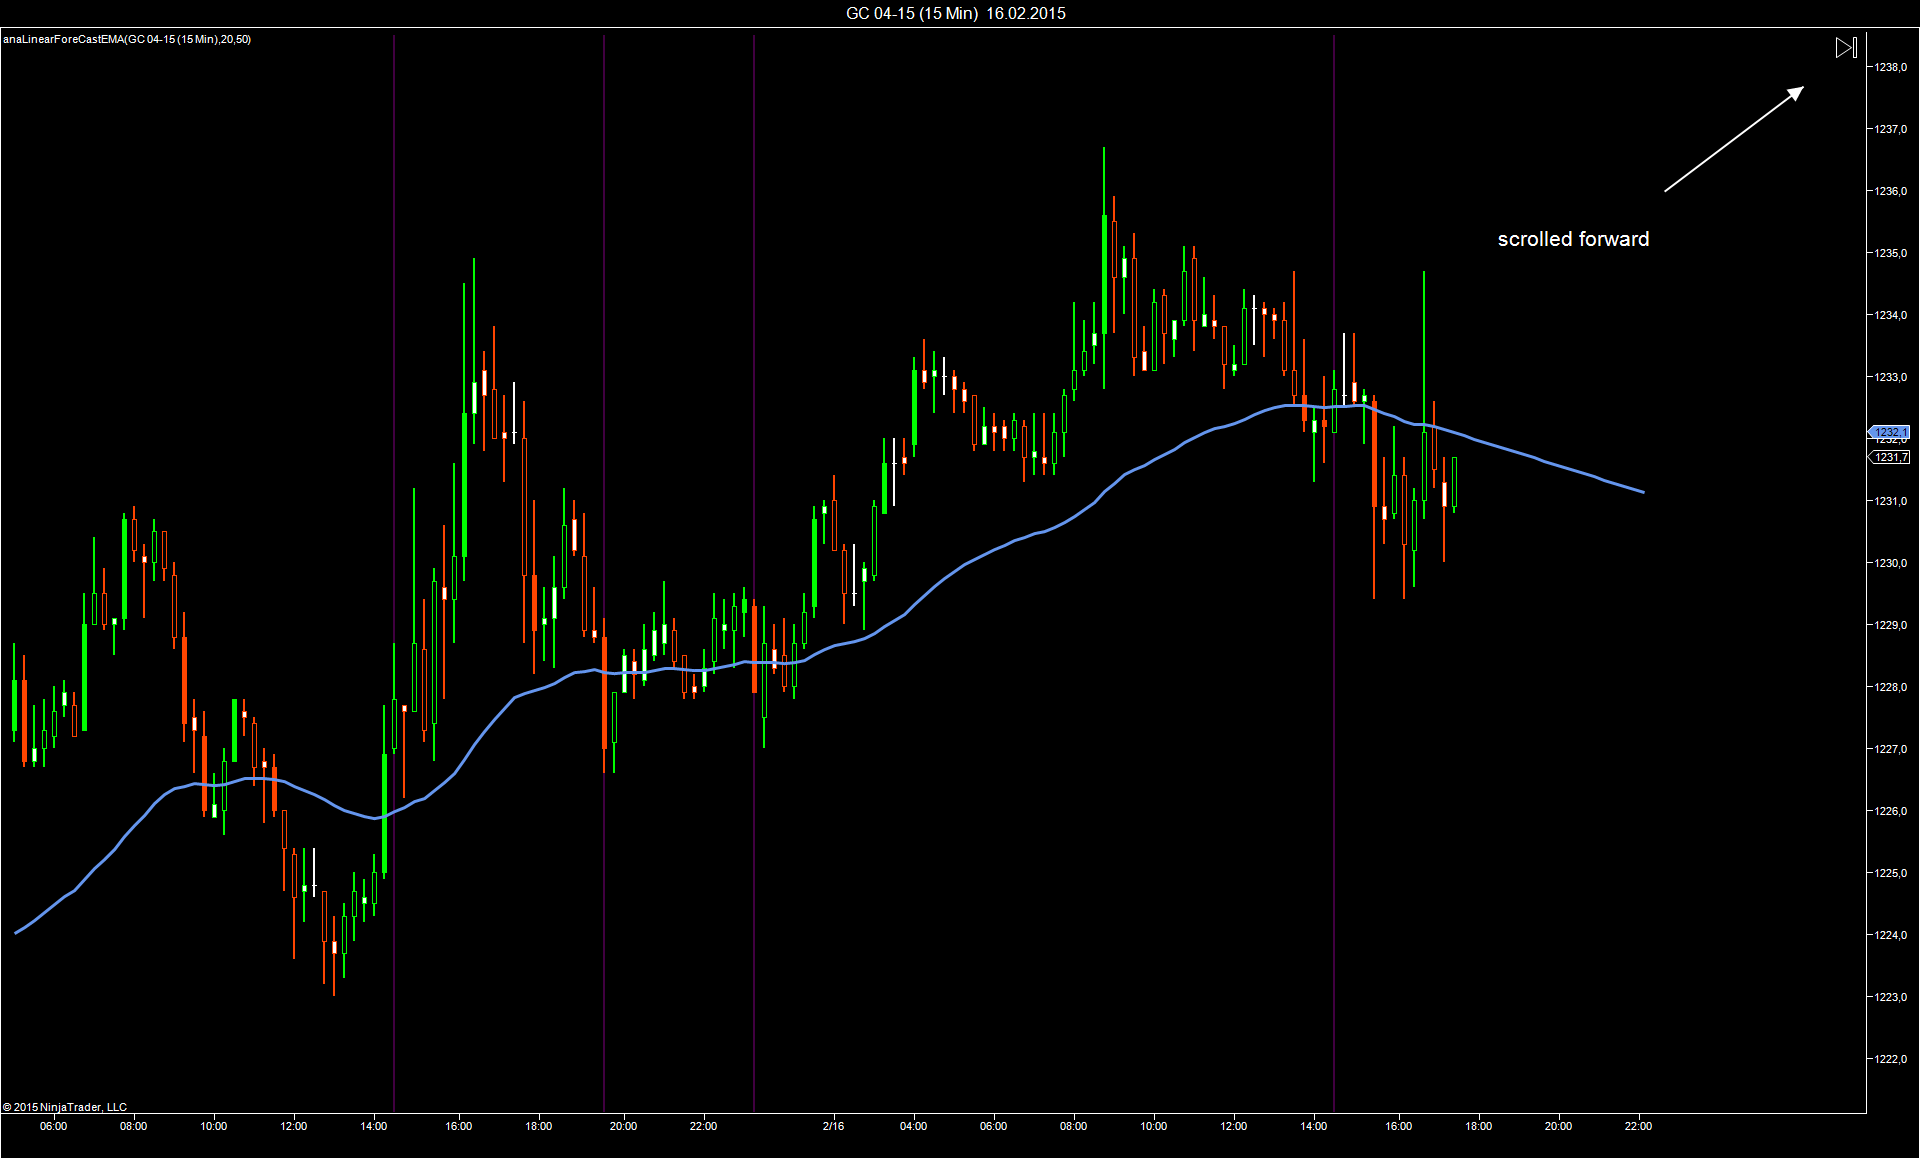Click the 1235,0 price axis label
The width and height of the screenshot is (1920, 1159).
coord(1890,253)
